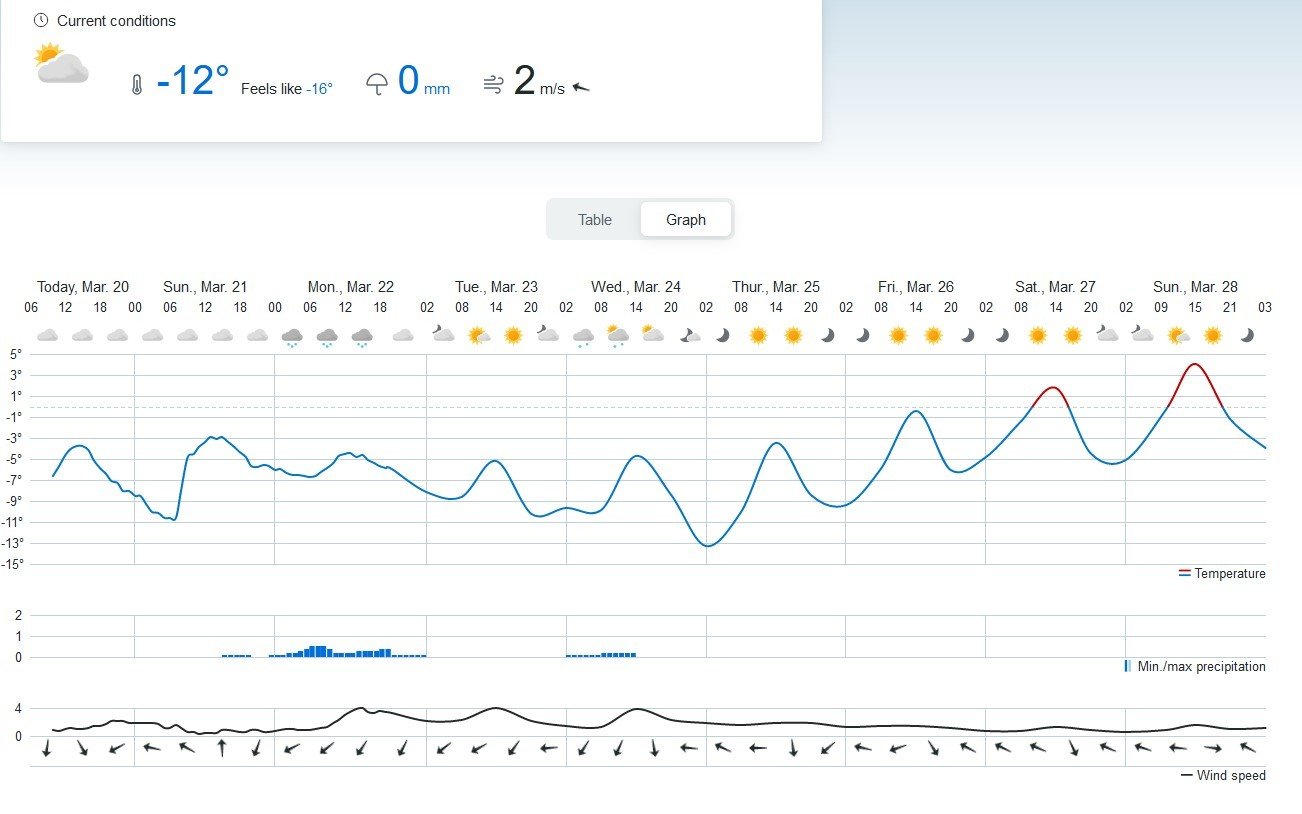
Task: Click tallest precipitation bar on Mon., Mar. 22
Action: 316,651
